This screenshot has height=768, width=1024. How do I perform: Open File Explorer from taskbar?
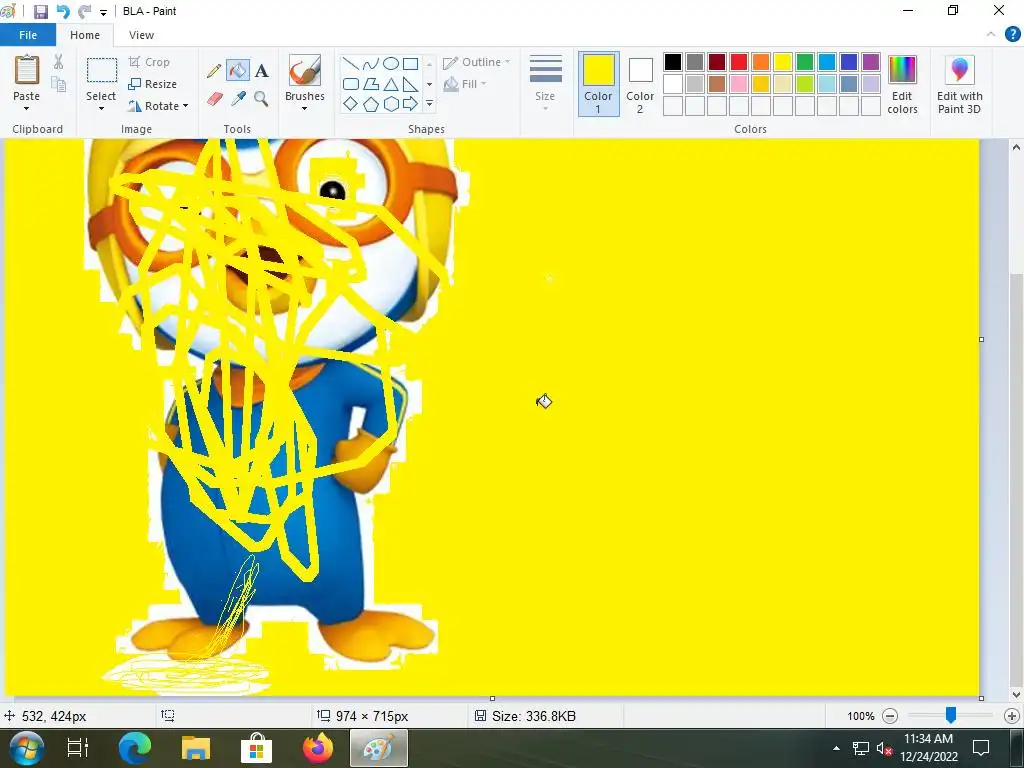[x=195, y=748]
